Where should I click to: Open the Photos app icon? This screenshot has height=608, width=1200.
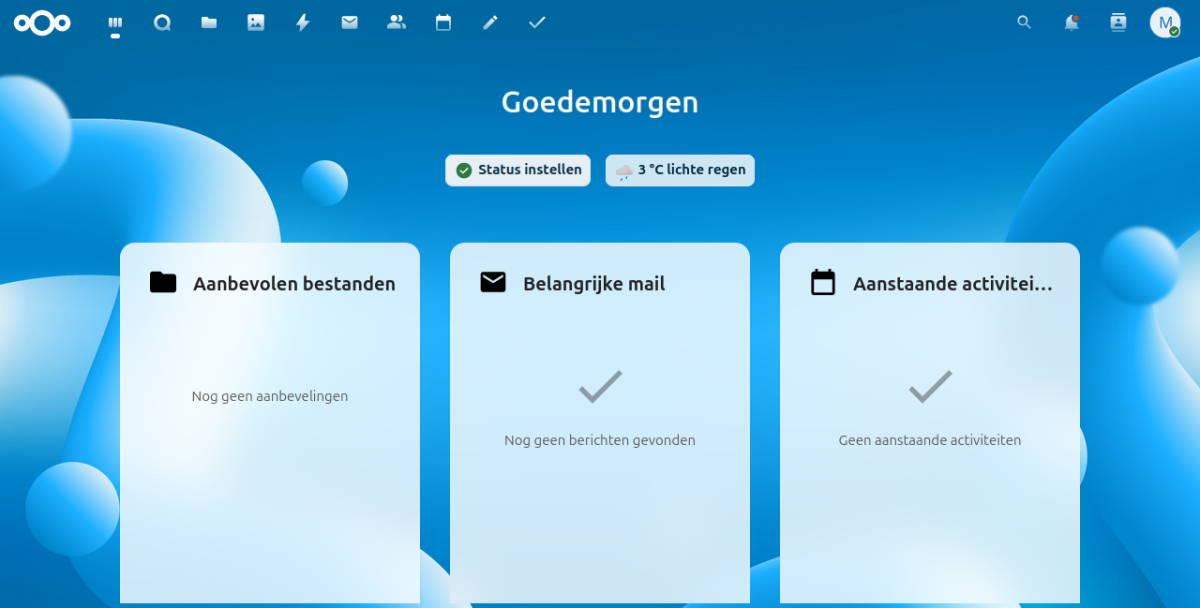(256, 23)
